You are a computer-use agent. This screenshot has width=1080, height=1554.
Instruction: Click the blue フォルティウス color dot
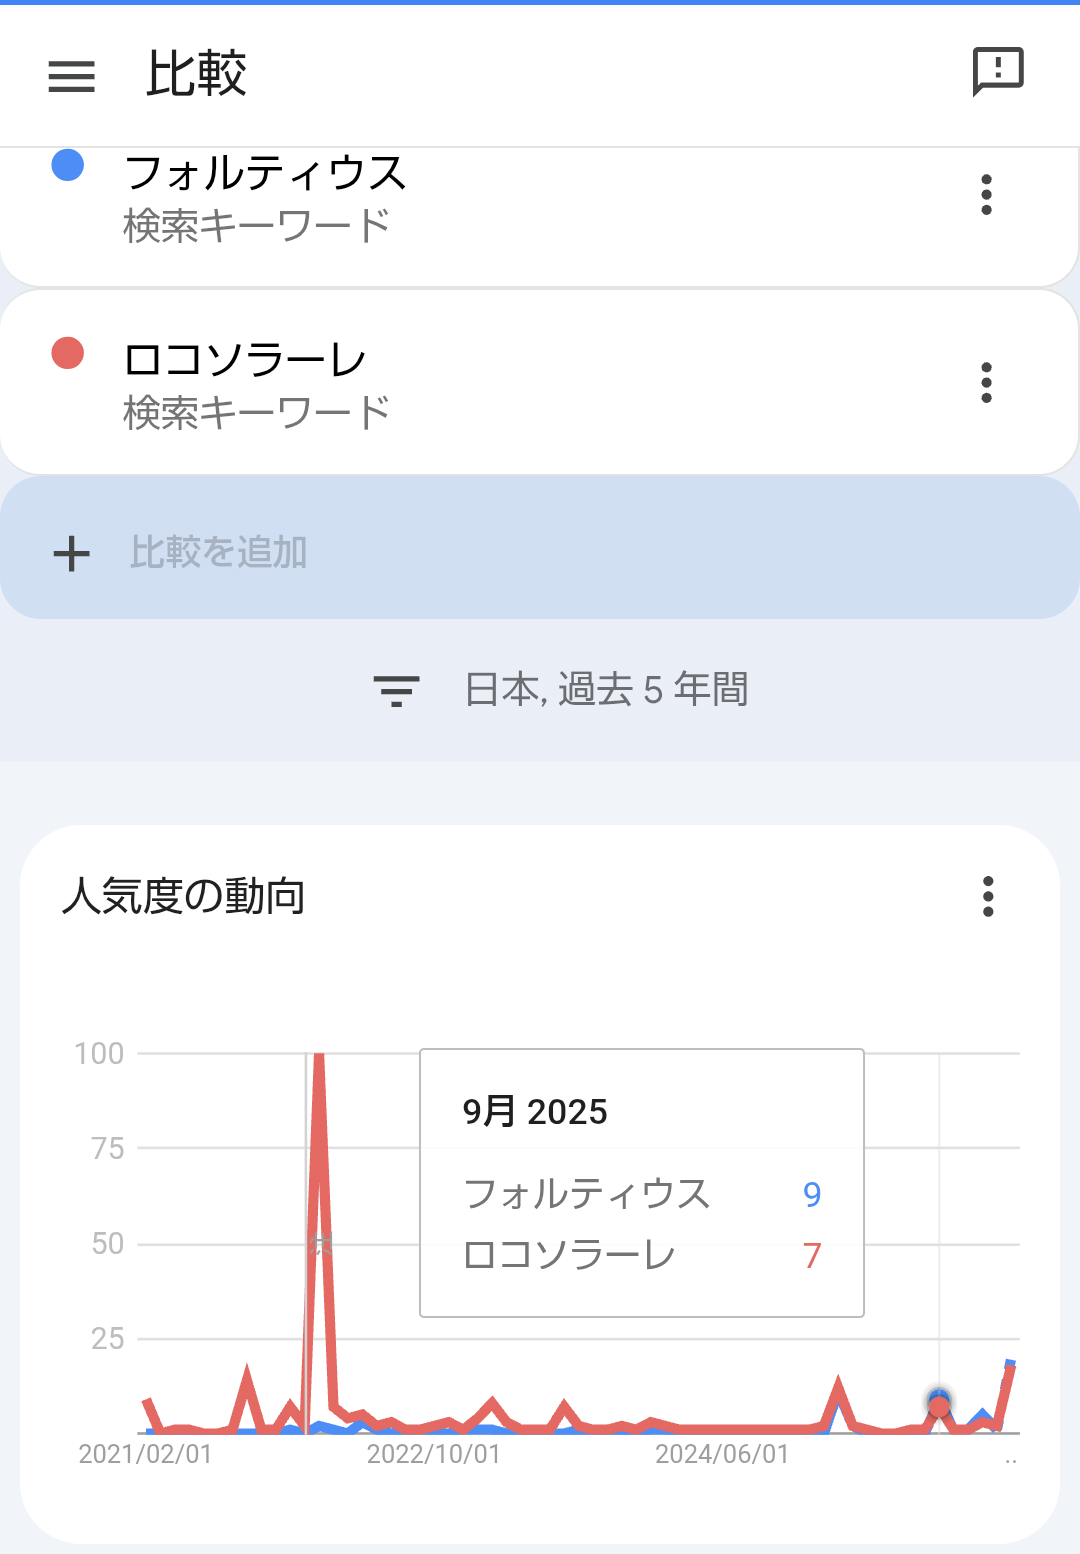67,165
